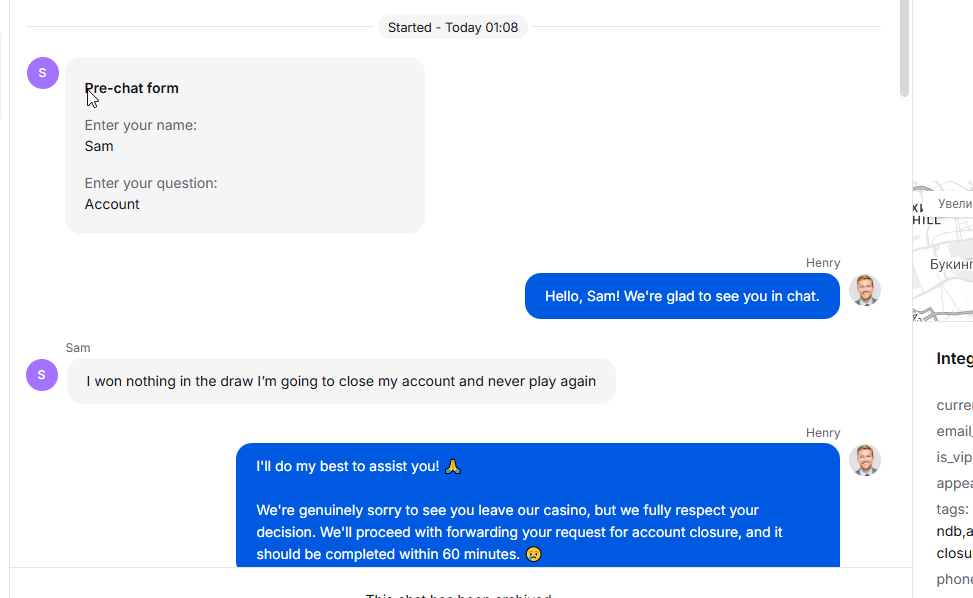Click Henry's avatar photo beside the greeting message
The image size is (973, 598).
coord(864,290)
